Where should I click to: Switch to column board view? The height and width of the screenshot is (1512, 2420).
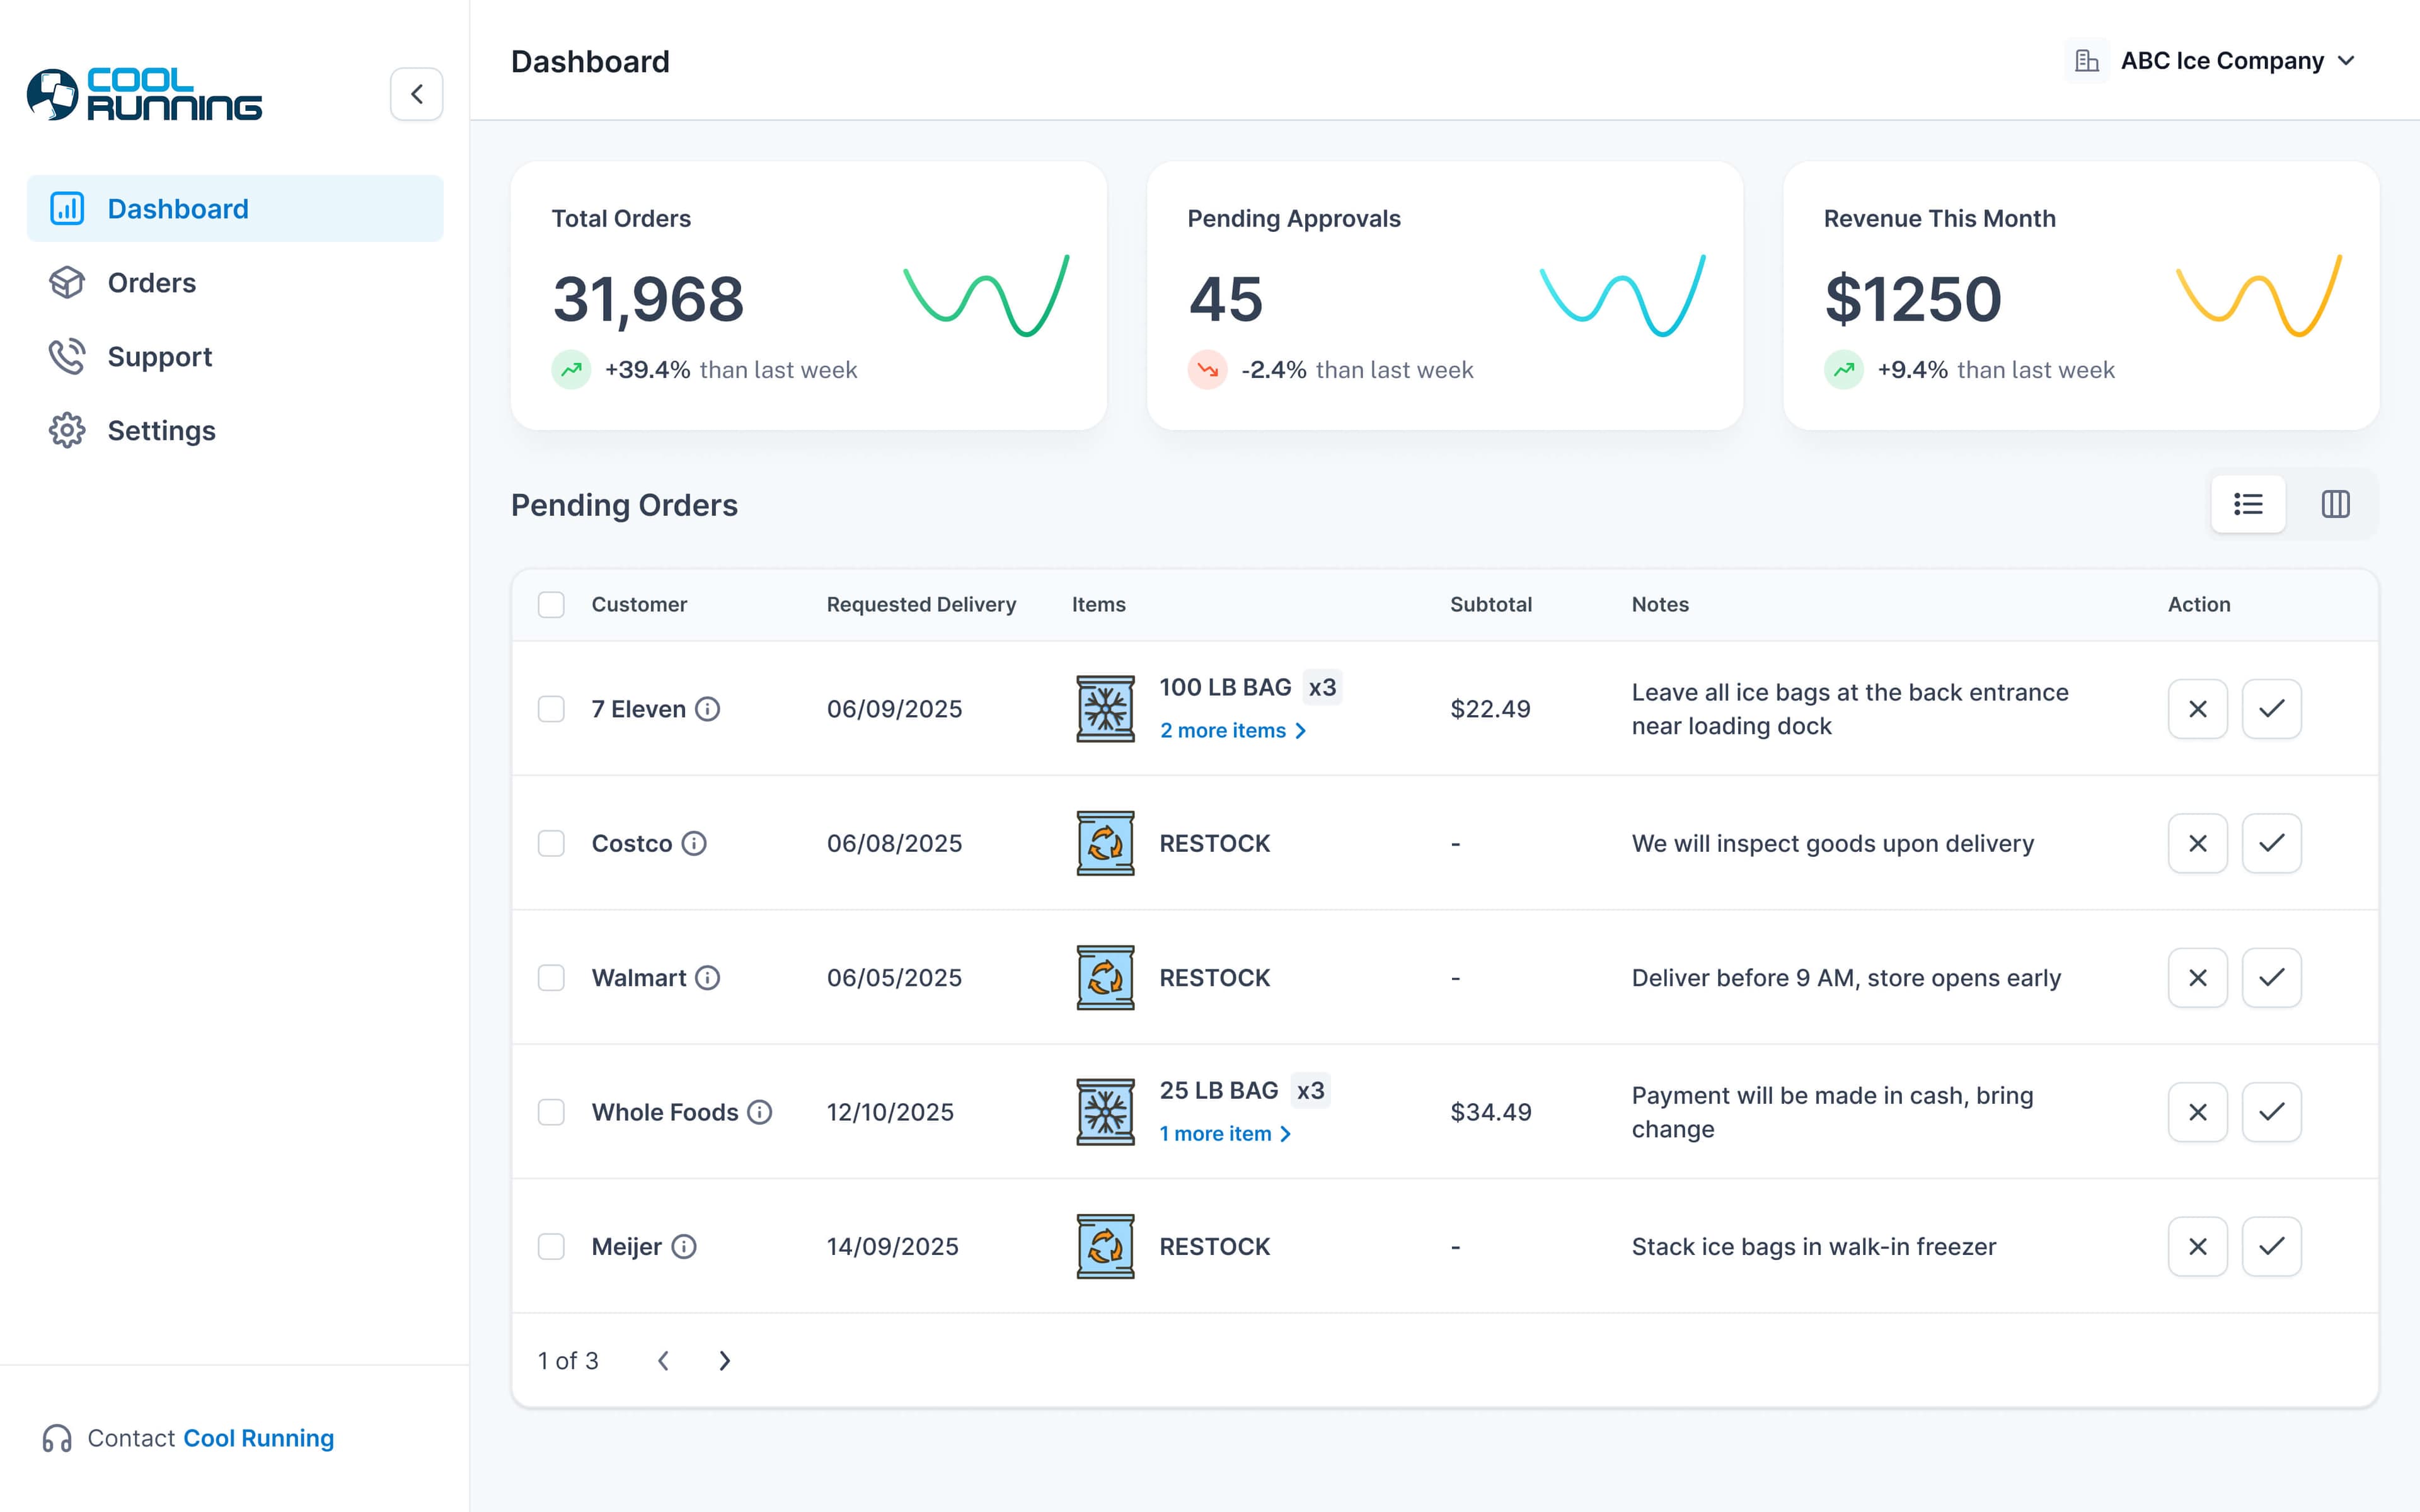[x=2335, y=504]
